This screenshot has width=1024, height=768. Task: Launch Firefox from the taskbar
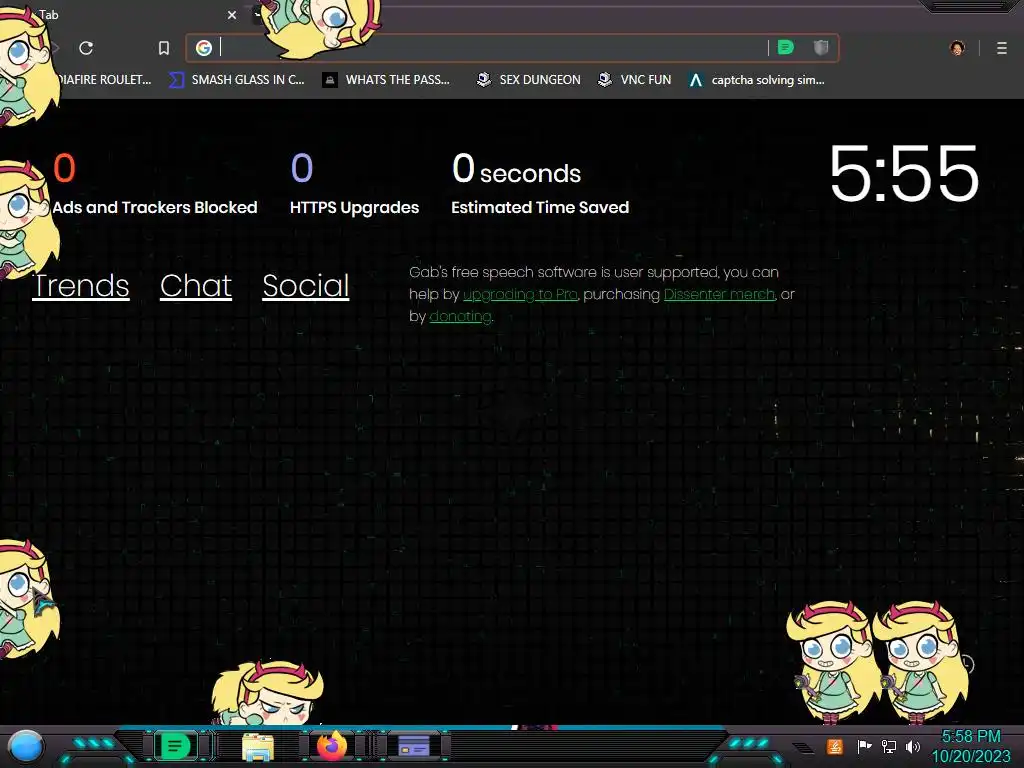pos(332,746)
